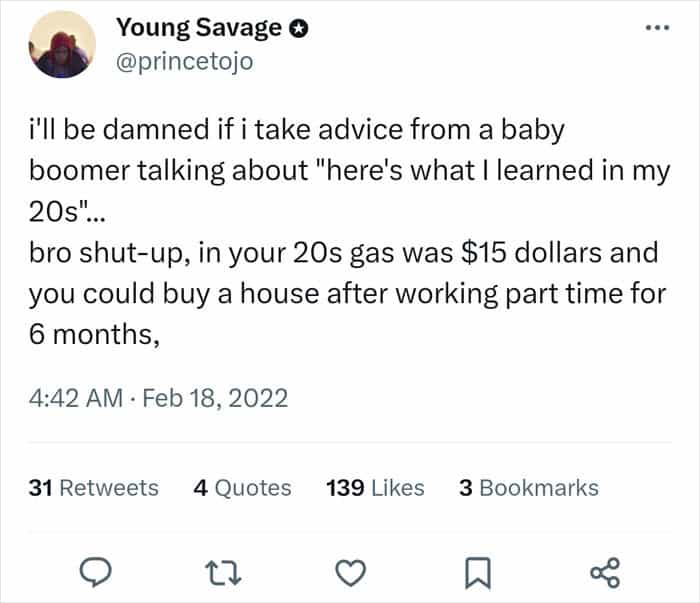Click the number 139 before Likes
The height and width of the screenshot is (603, 700).
click(x=343, y=488)
